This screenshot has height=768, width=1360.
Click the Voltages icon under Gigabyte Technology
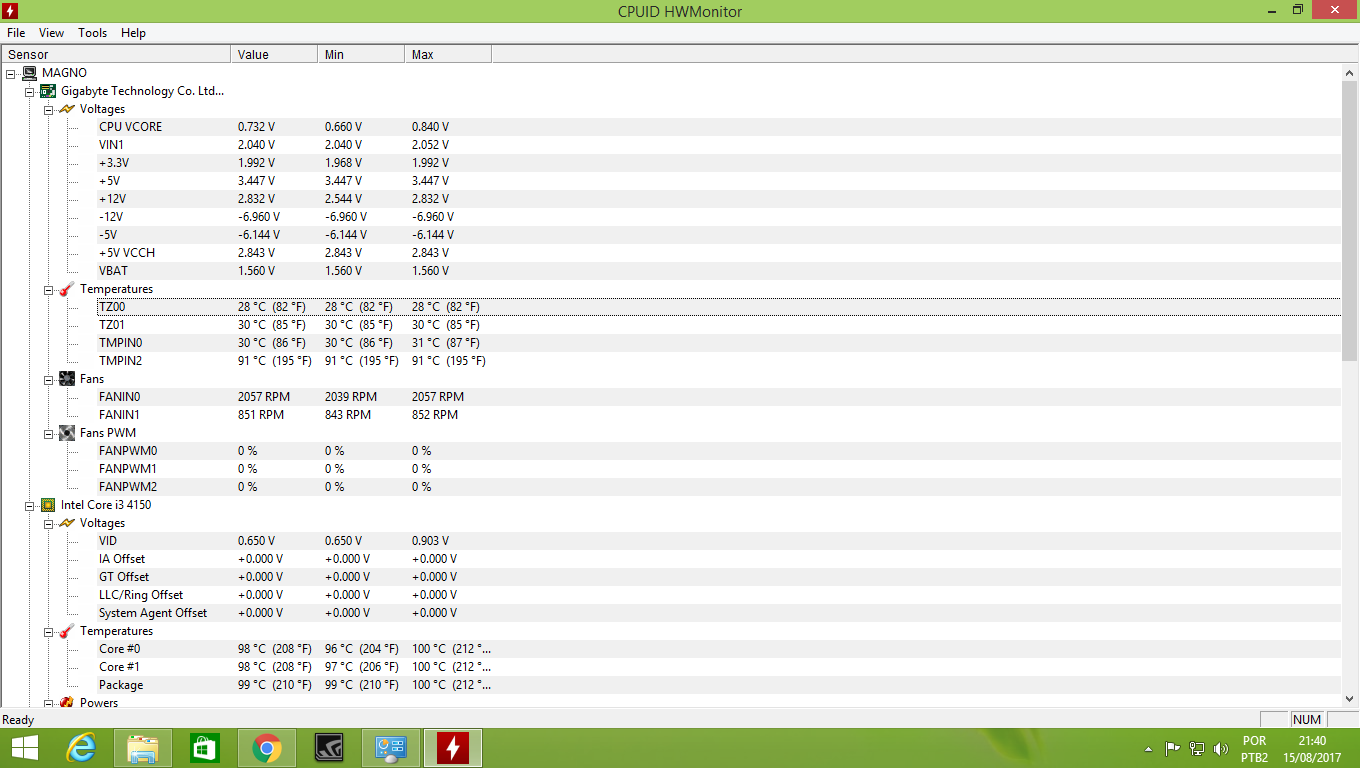click(67, 109)
